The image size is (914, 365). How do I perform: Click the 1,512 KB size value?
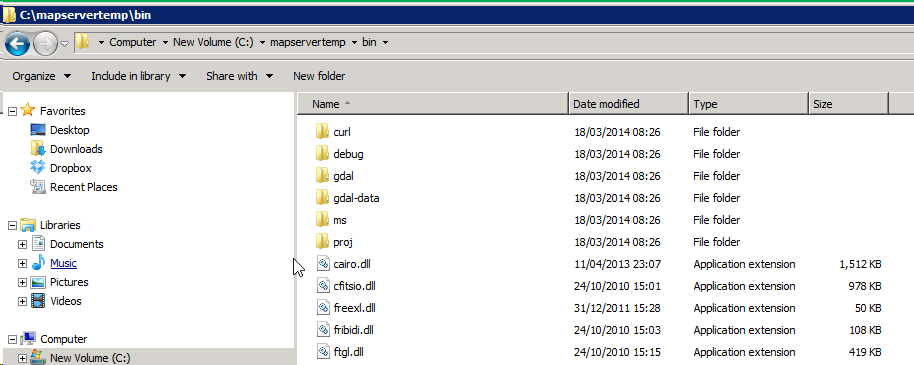860,264
